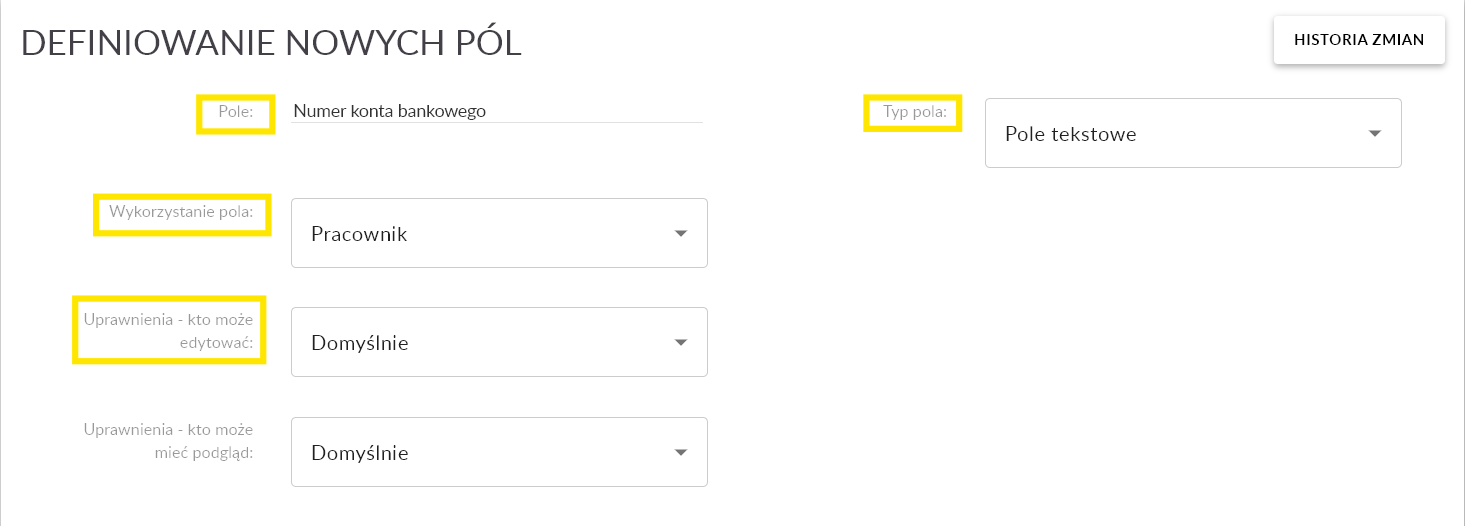Click 'Domyślnie' text in the view permissions box

(x=360, y=453)
